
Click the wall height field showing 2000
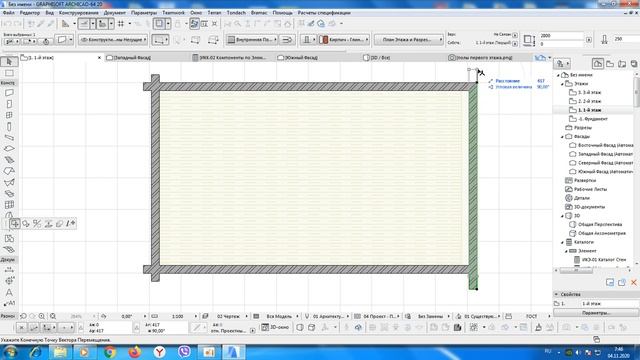562,36
